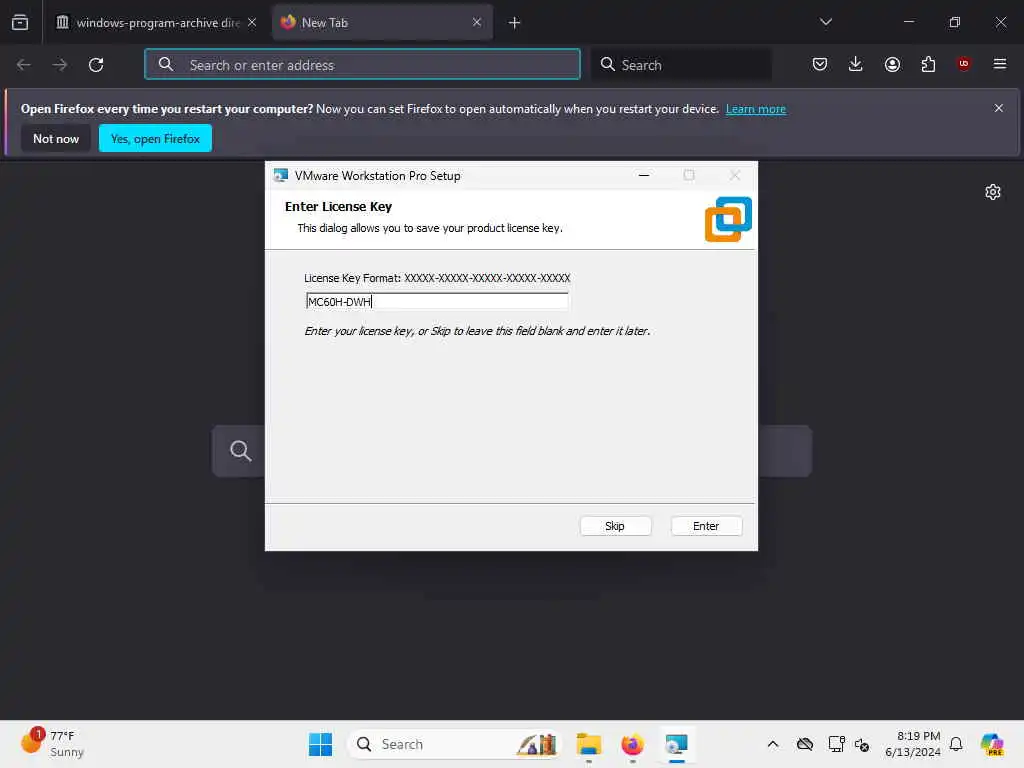Choose Not now in the notification
The height and width of the screenshot is (768, 1024).
pyautogui.click(x=56, y=138)
